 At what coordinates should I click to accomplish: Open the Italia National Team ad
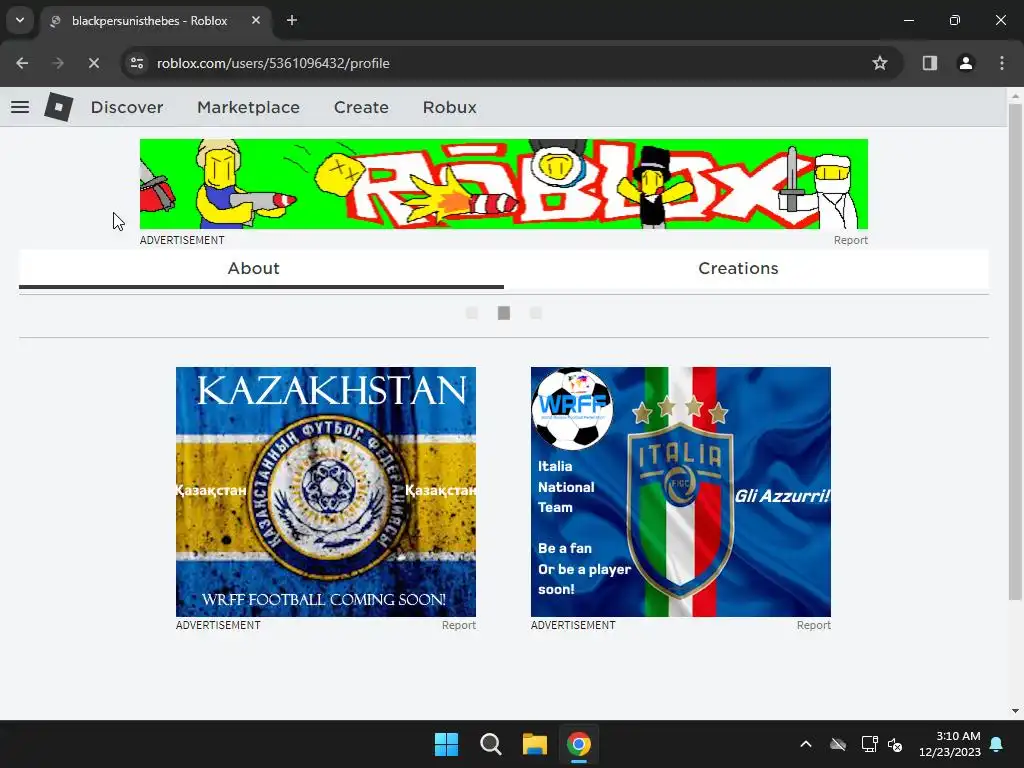pos(680,492)
